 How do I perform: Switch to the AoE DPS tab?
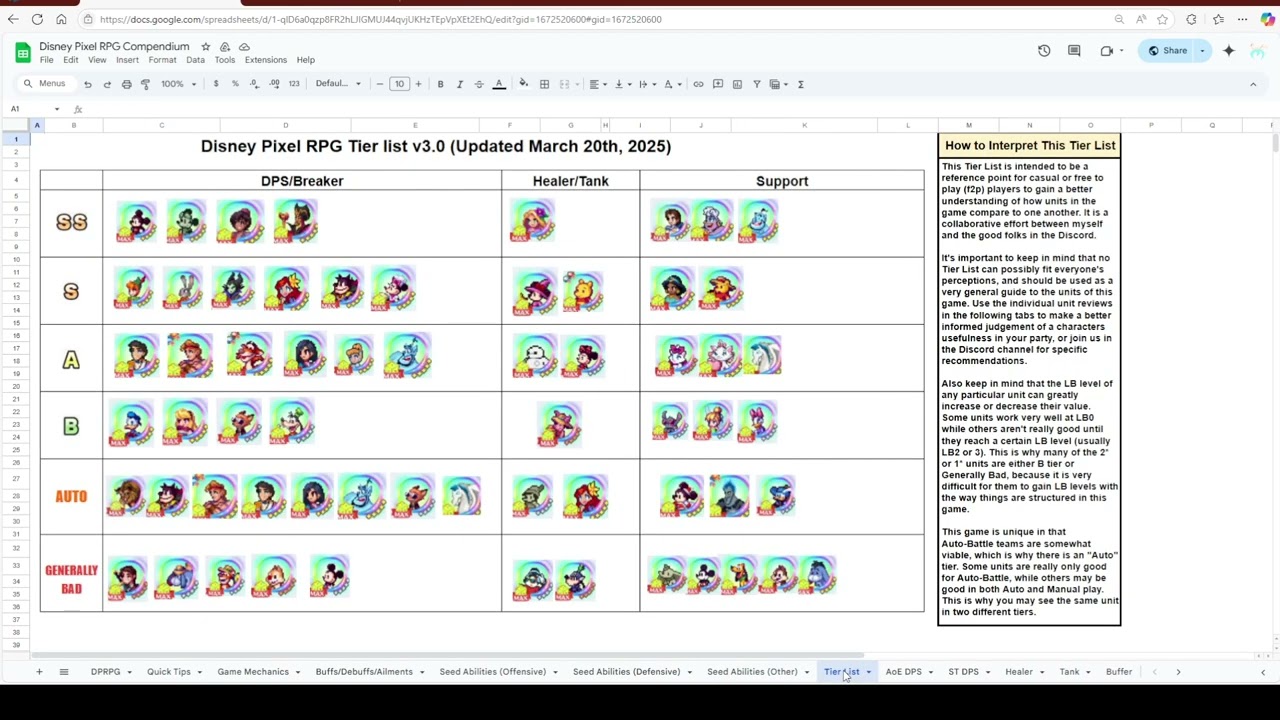tap(903, 672)
